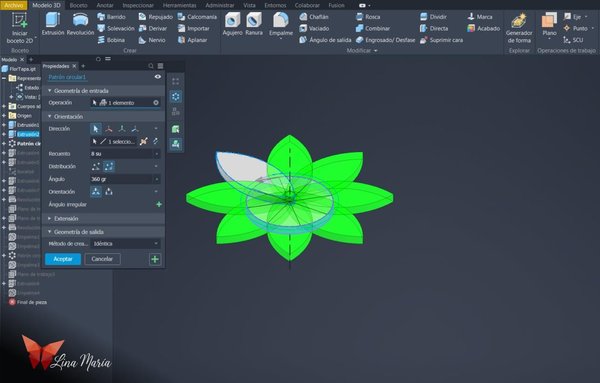Image resolution: width=600 pixels, height=383 pixels.
Task: Open the Recuento value dropdown arrow
Action: point(157,154)
